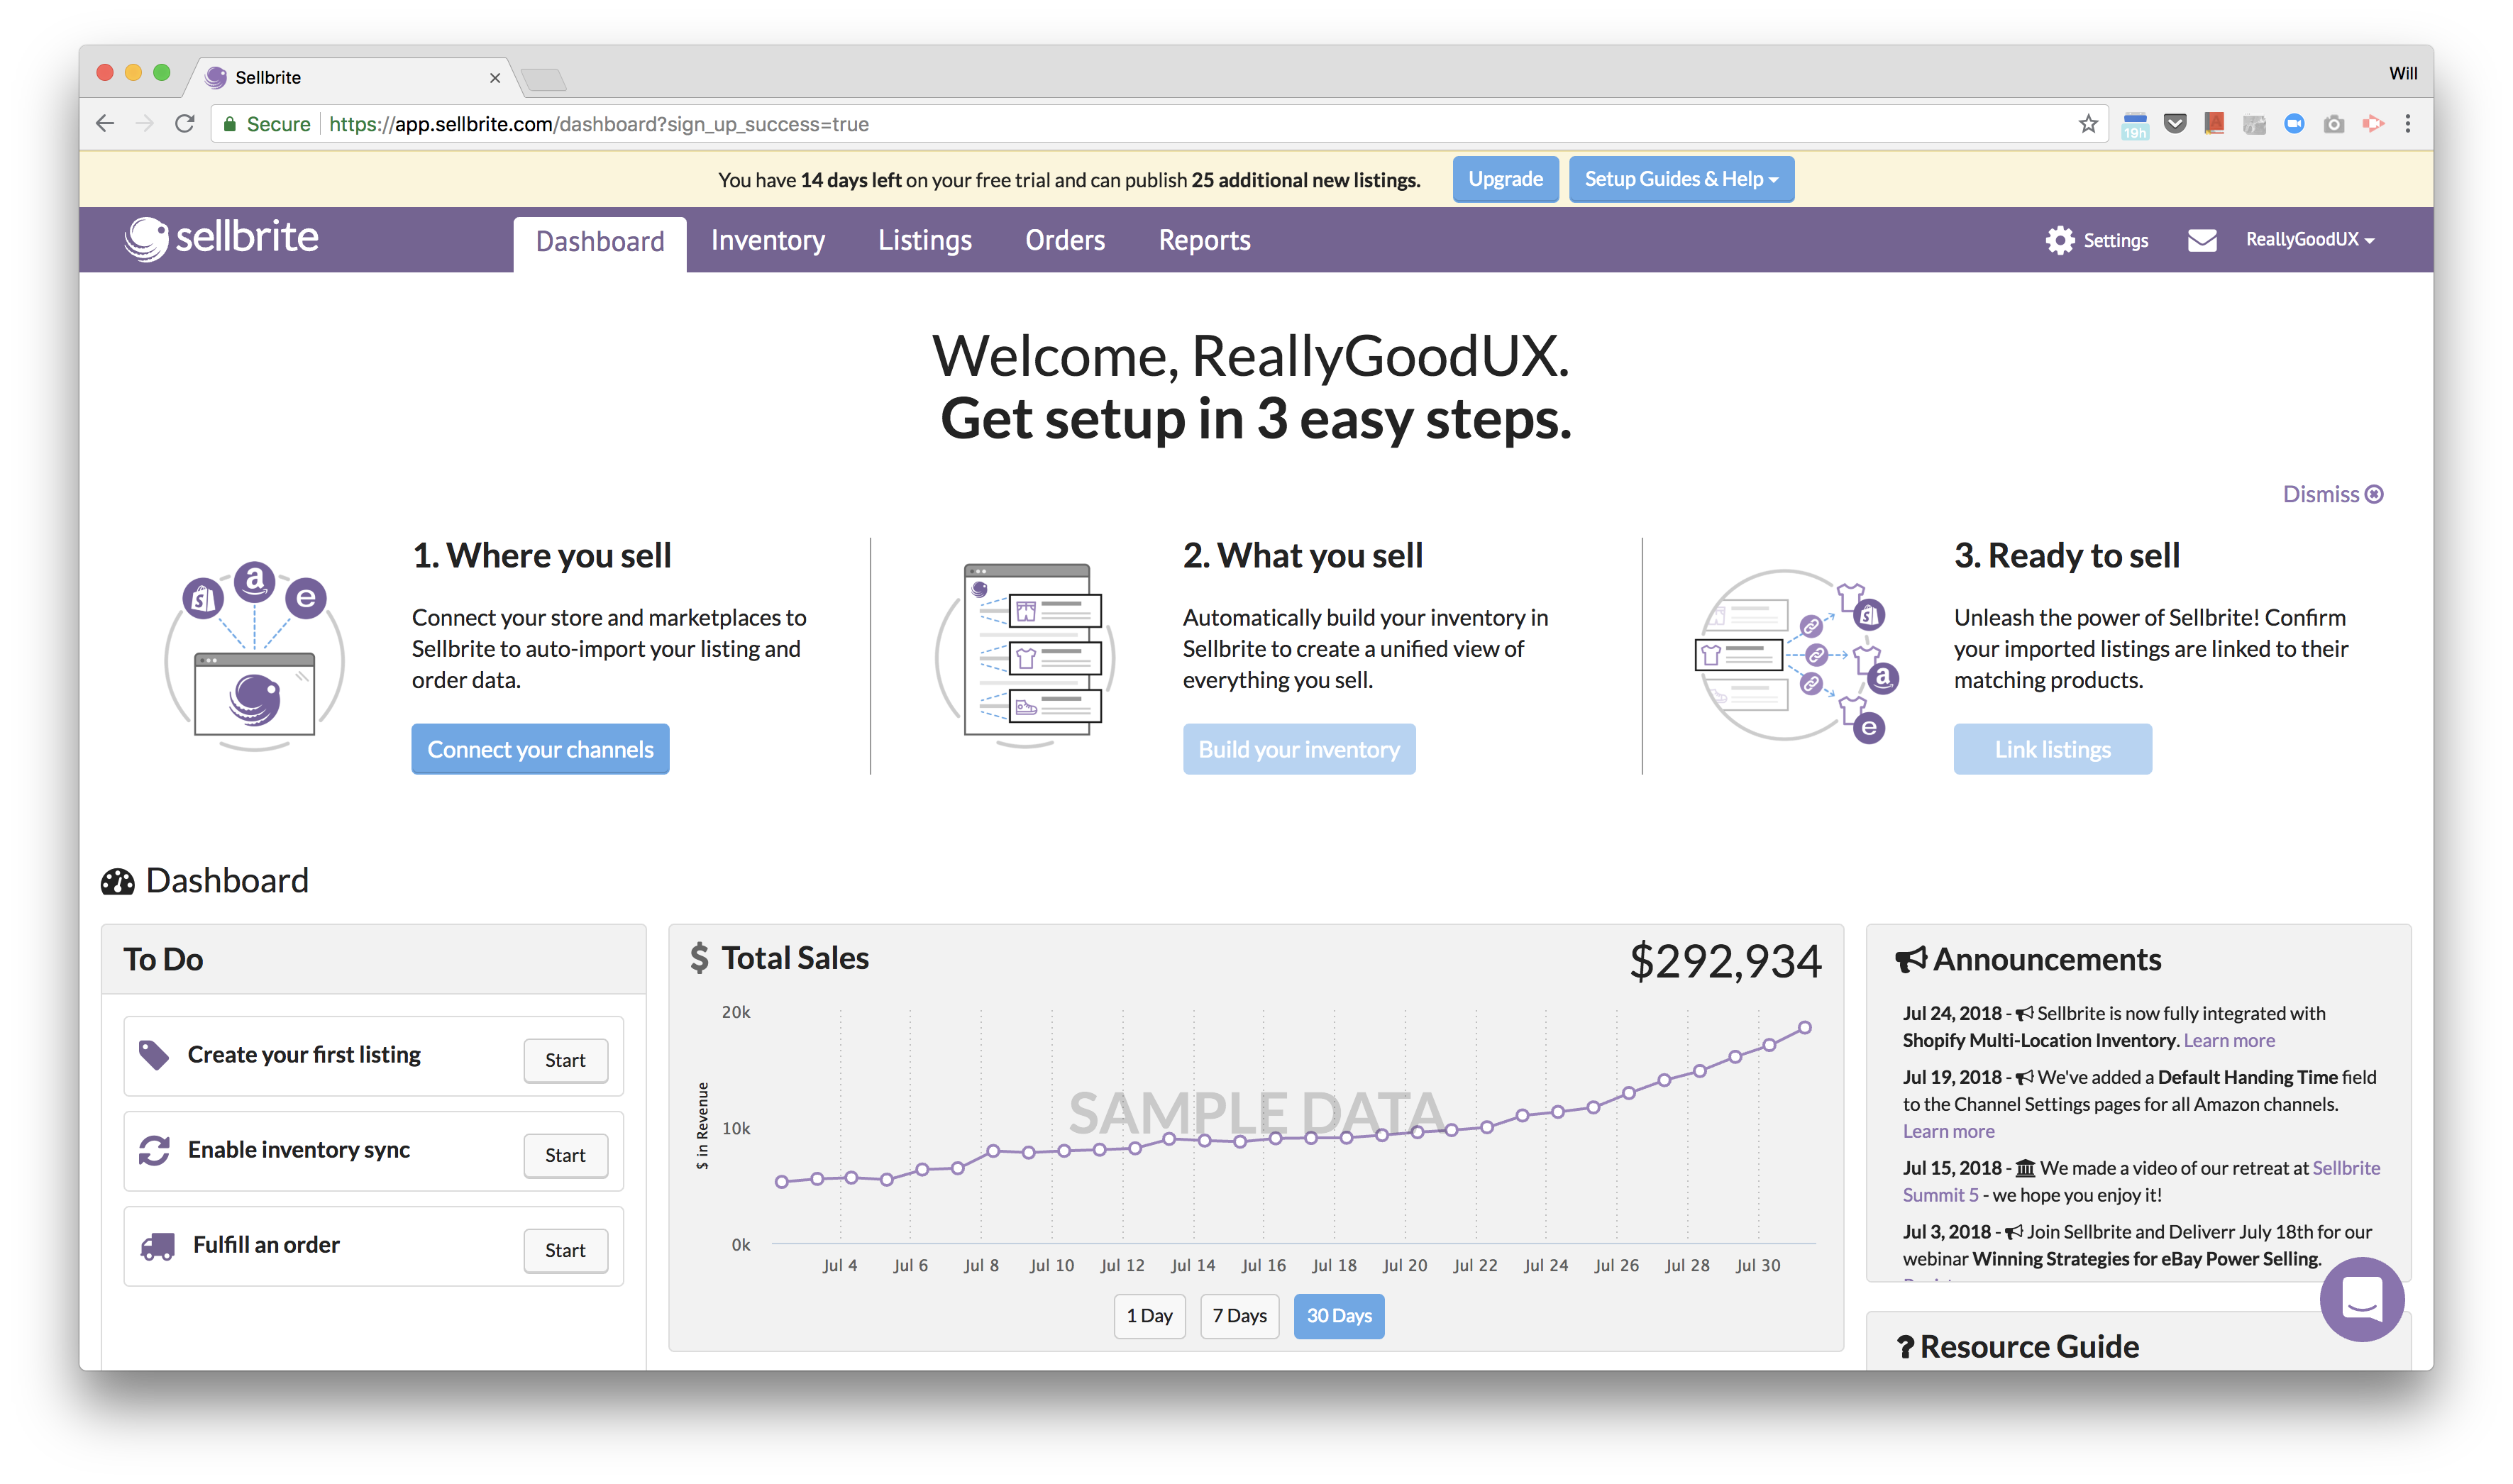Click the camera extension icon
2513x1484 pixels.
point(2333,124)
